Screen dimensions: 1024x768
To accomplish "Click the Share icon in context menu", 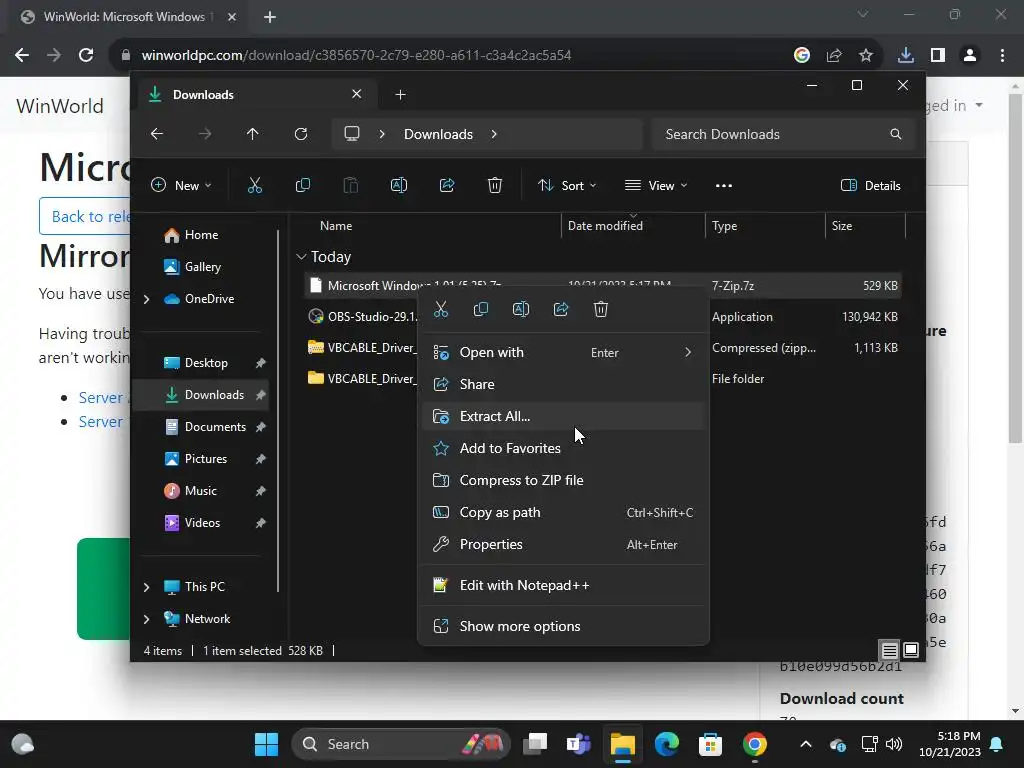I will (561, 309).
